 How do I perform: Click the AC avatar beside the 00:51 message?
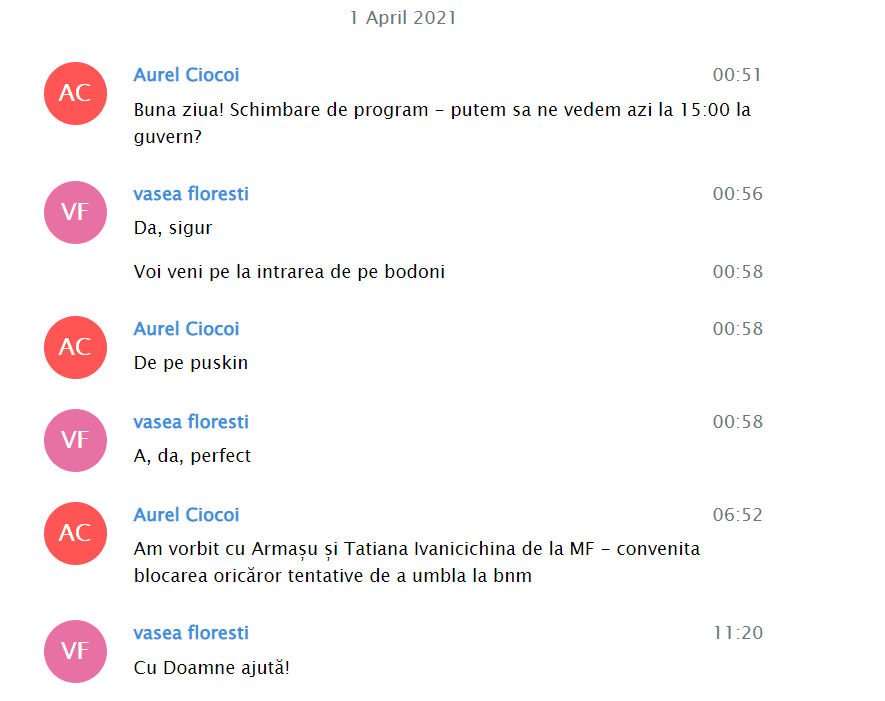(x=76, y=93)
